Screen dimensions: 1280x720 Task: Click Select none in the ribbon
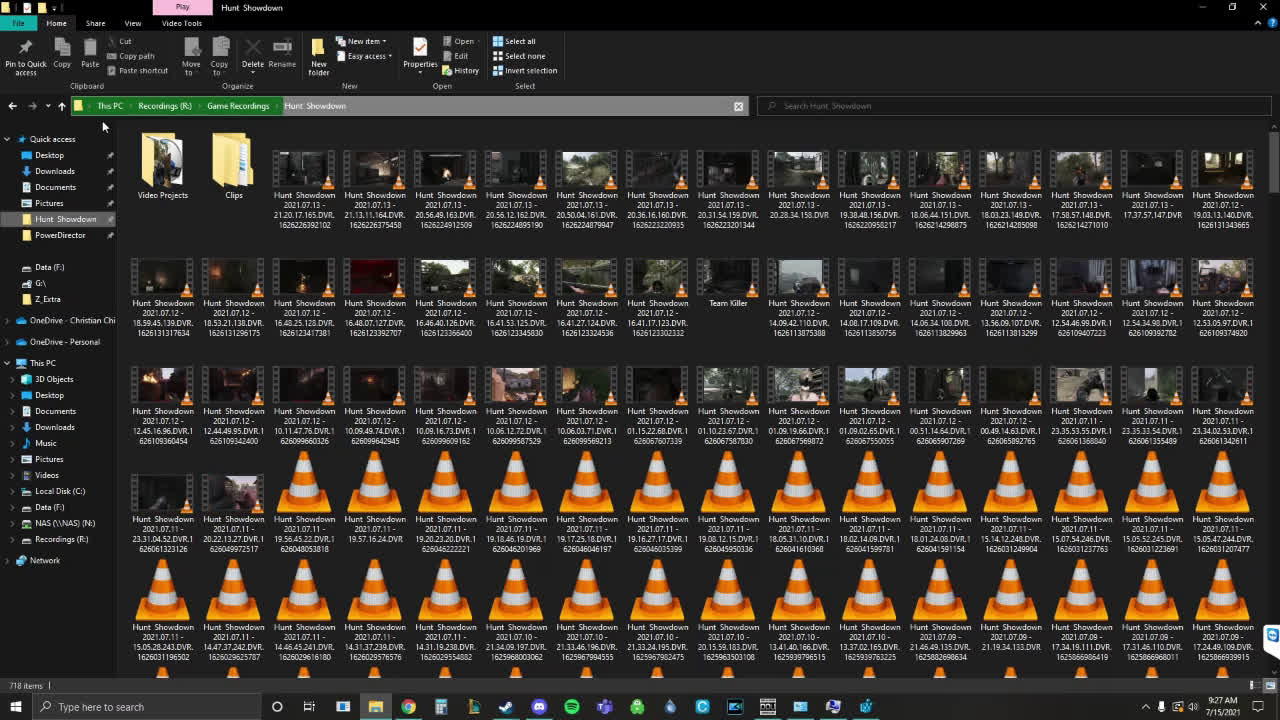[518, 56]
